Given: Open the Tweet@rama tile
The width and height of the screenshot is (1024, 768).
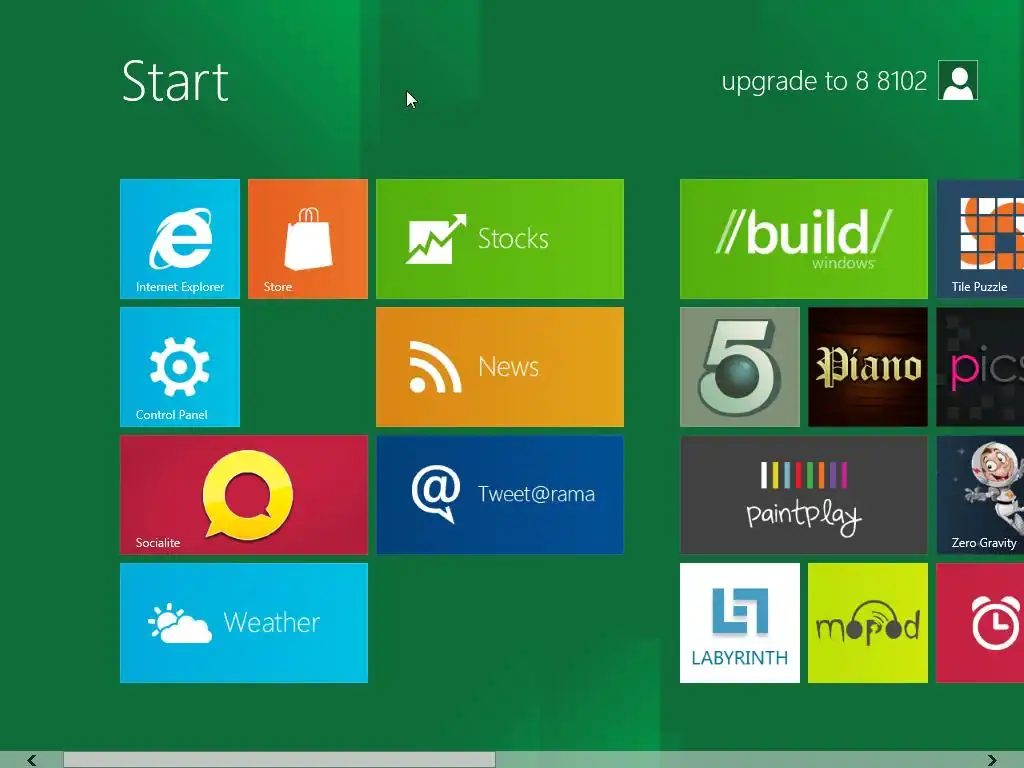Looking at the screenshot, I should [x=500, y=495].
